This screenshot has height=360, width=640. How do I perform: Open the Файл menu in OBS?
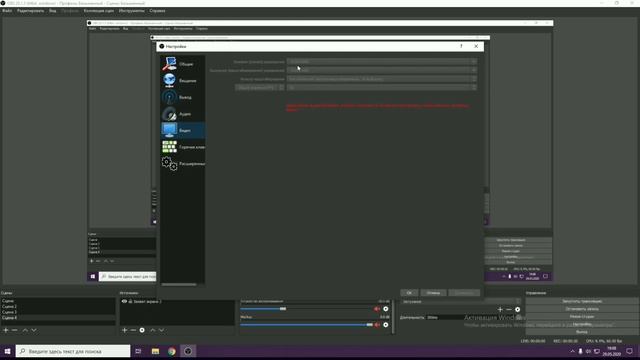7,11
